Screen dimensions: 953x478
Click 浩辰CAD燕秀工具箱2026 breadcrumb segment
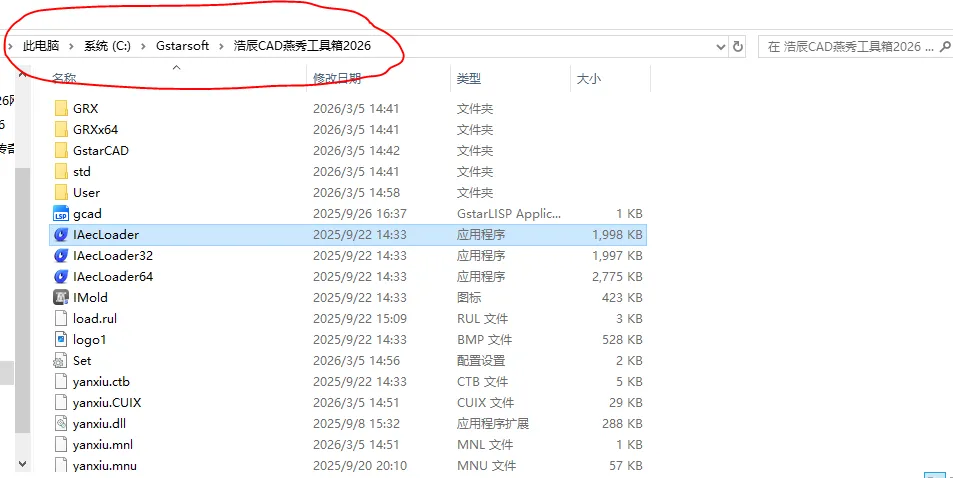(302, 46)
